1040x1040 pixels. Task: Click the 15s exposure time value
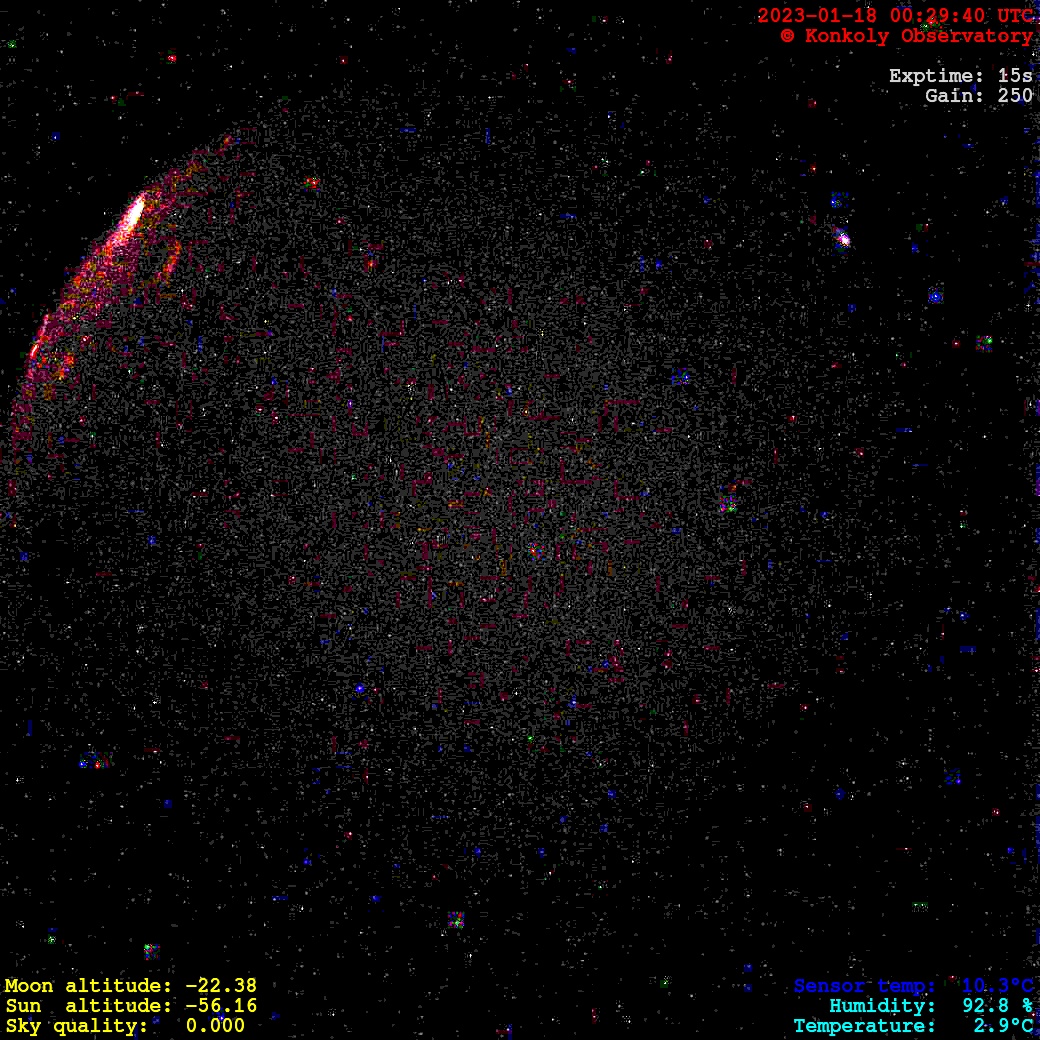[1015, 76]
